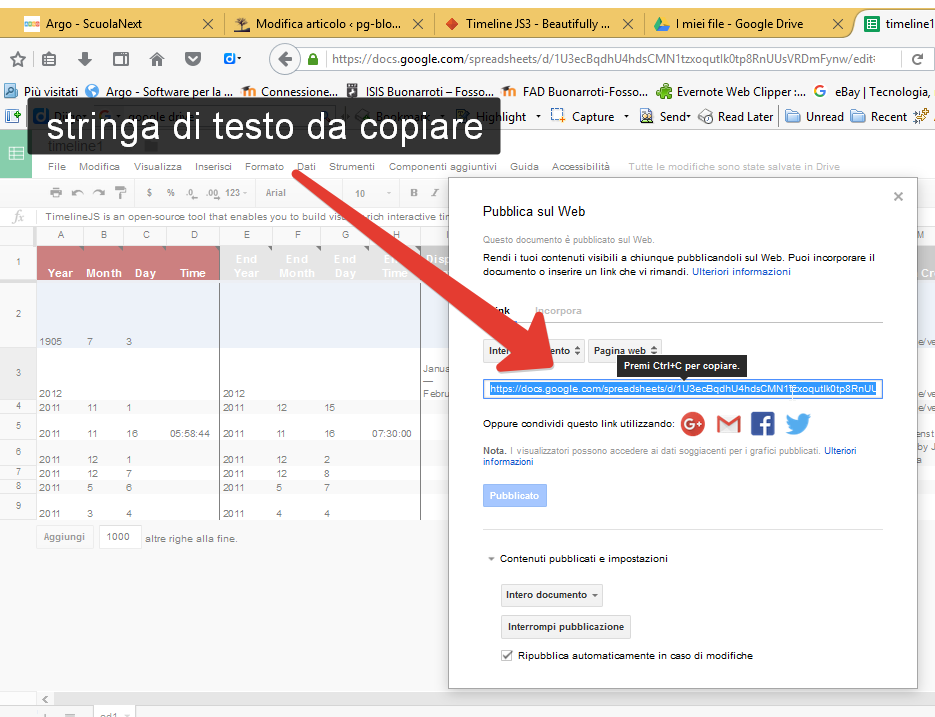The image size is (935, 717).
Task: Open the Guida menu
Action: pos(524,166)
